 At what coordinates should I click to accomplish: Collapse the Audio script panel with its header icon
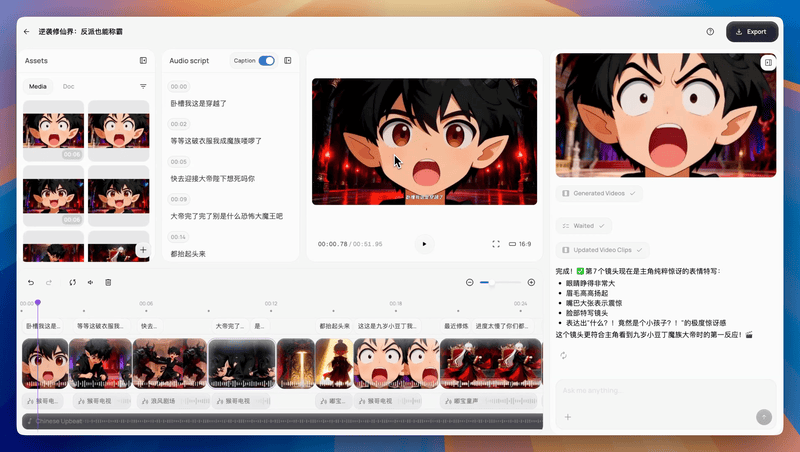[288, 60]
